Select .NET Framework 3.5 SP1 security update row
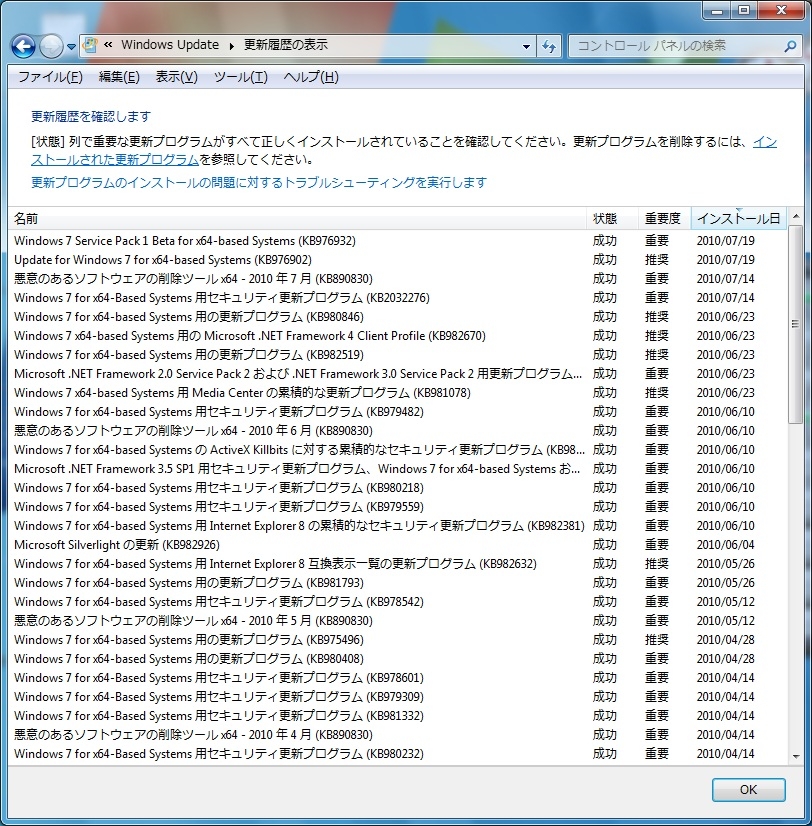 pos(398,468)
